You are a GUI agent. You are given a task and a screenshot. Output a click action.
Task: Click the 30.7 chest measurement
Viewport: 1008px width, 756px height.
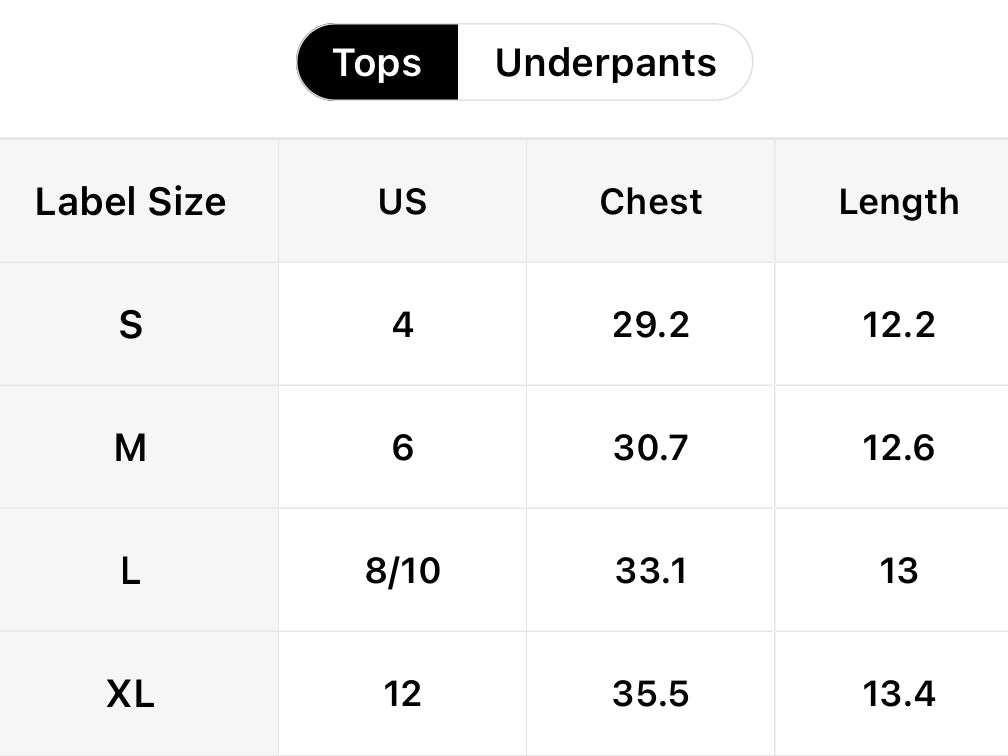(651, 448)
